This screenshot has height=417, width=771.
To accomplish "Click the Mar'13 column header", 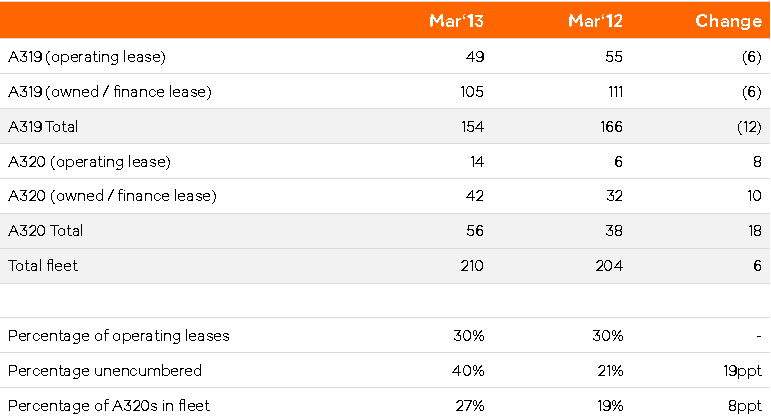I will point(456,21).
